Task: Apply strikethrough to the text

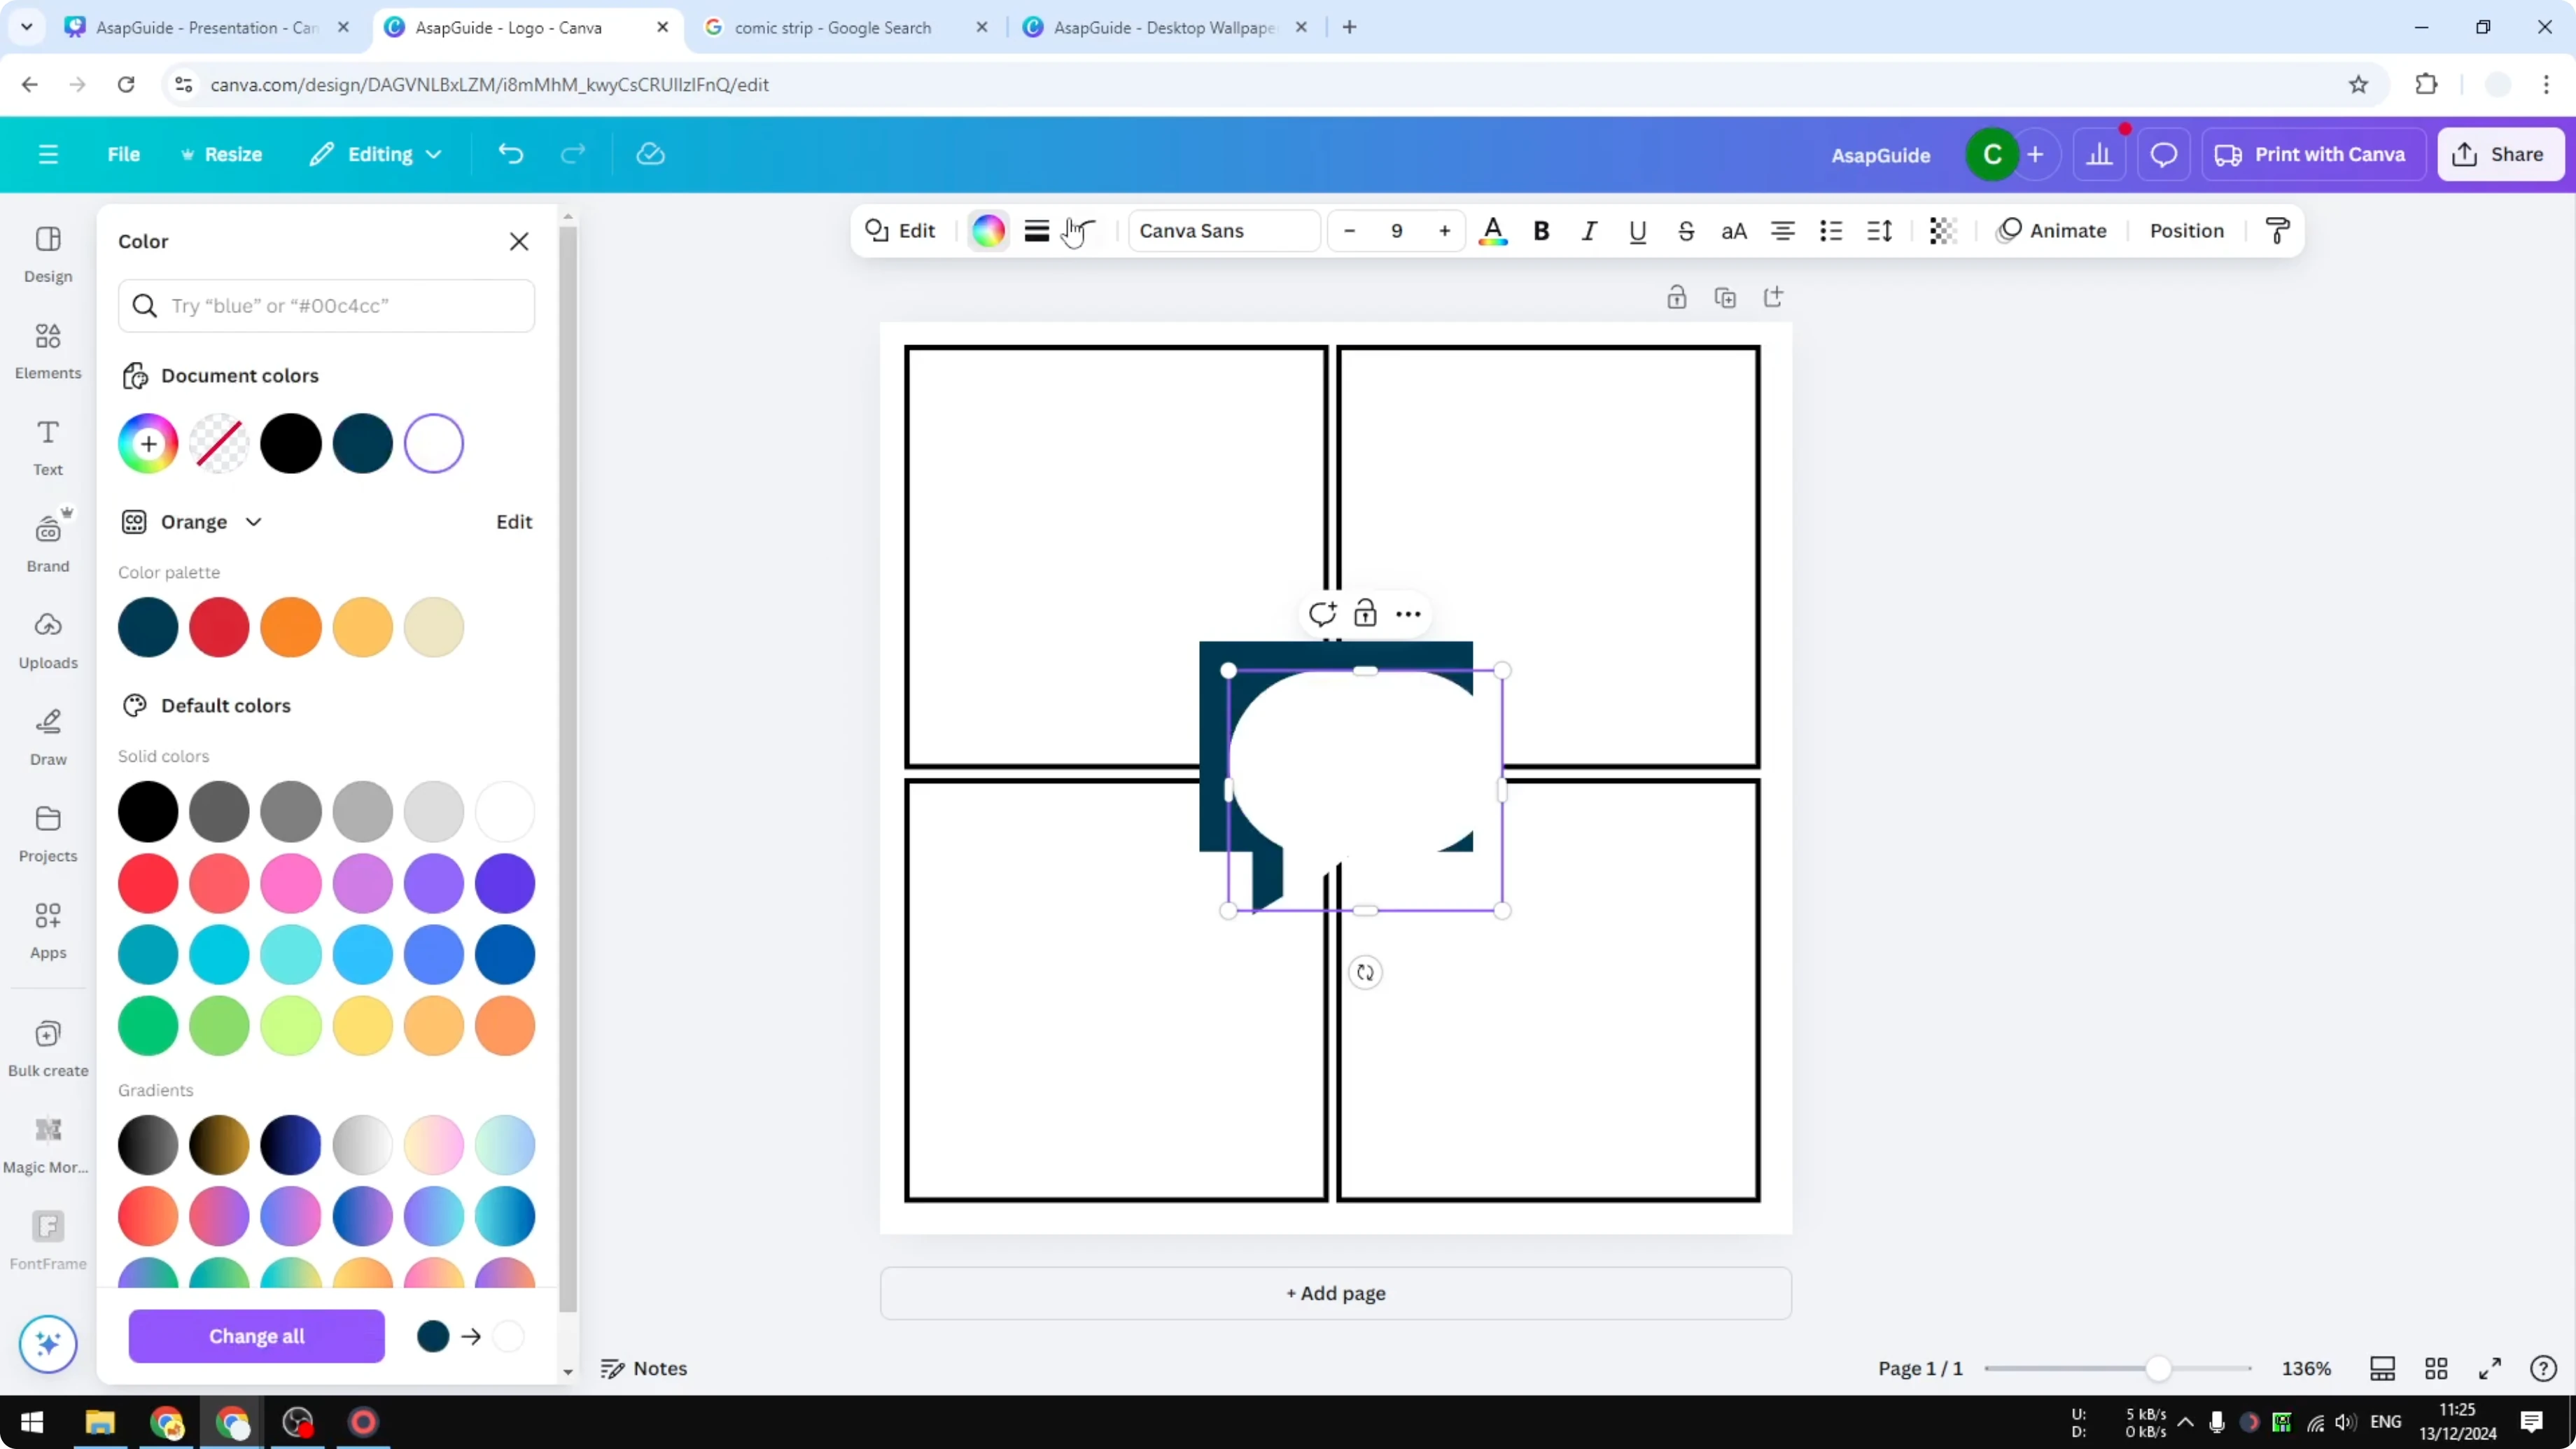Action: pyautogui.click(x=1686, y=231)
